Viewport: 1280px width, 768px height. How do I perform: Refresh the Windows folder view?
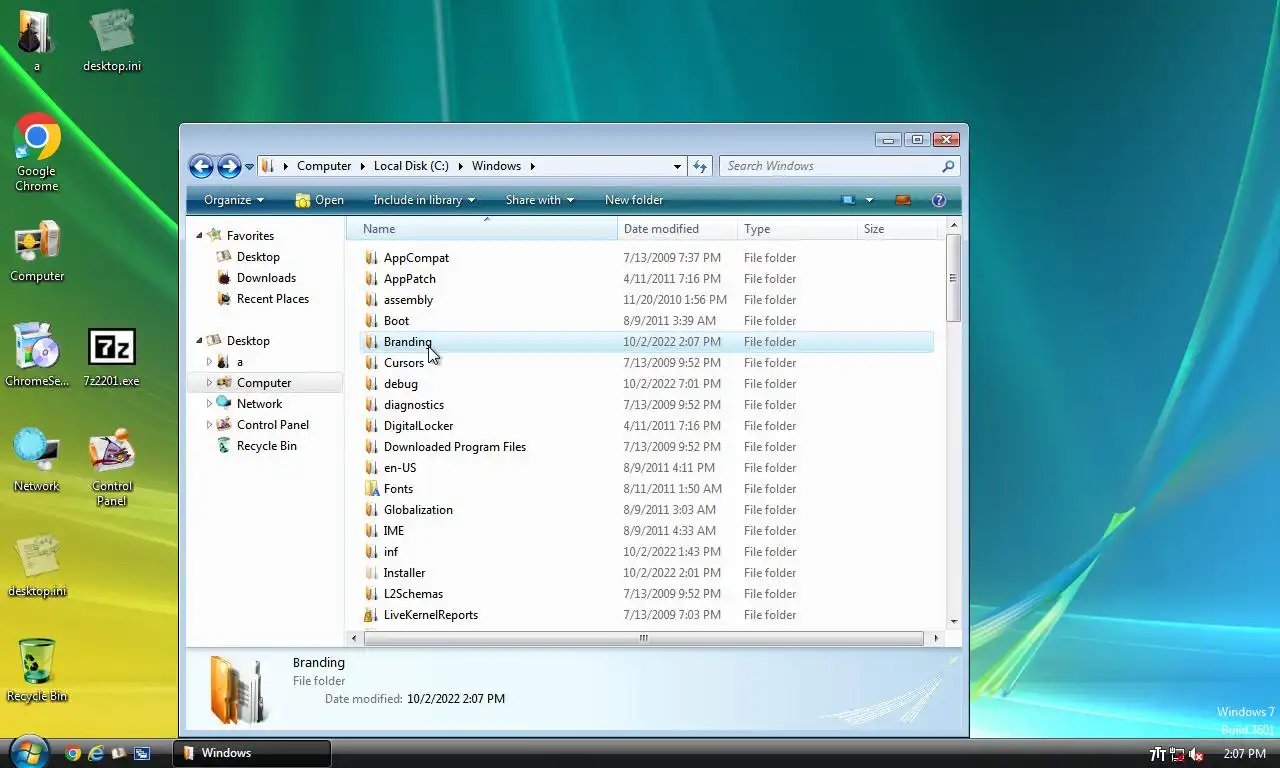[700, 166]
